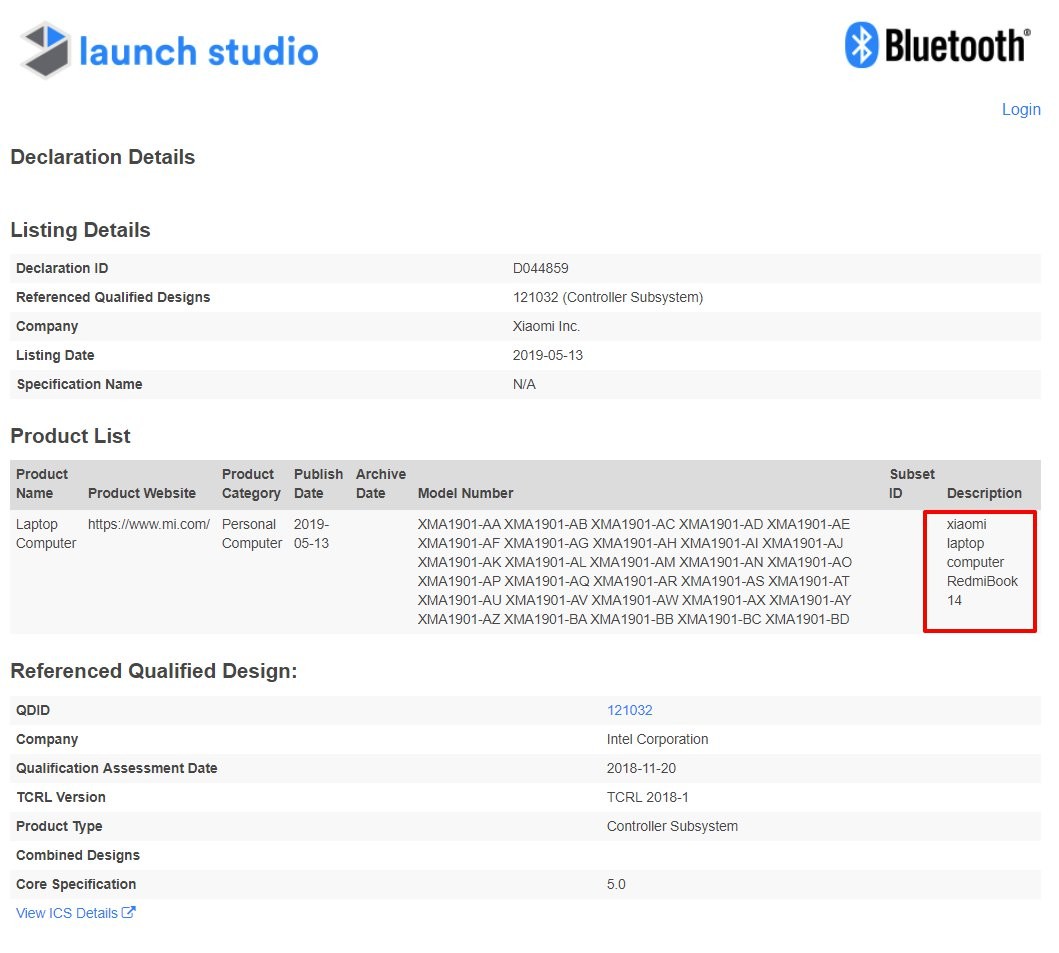Viewport: 1059px width, 953px height.
Task: Open the Login link
Action: (1020, 109)
